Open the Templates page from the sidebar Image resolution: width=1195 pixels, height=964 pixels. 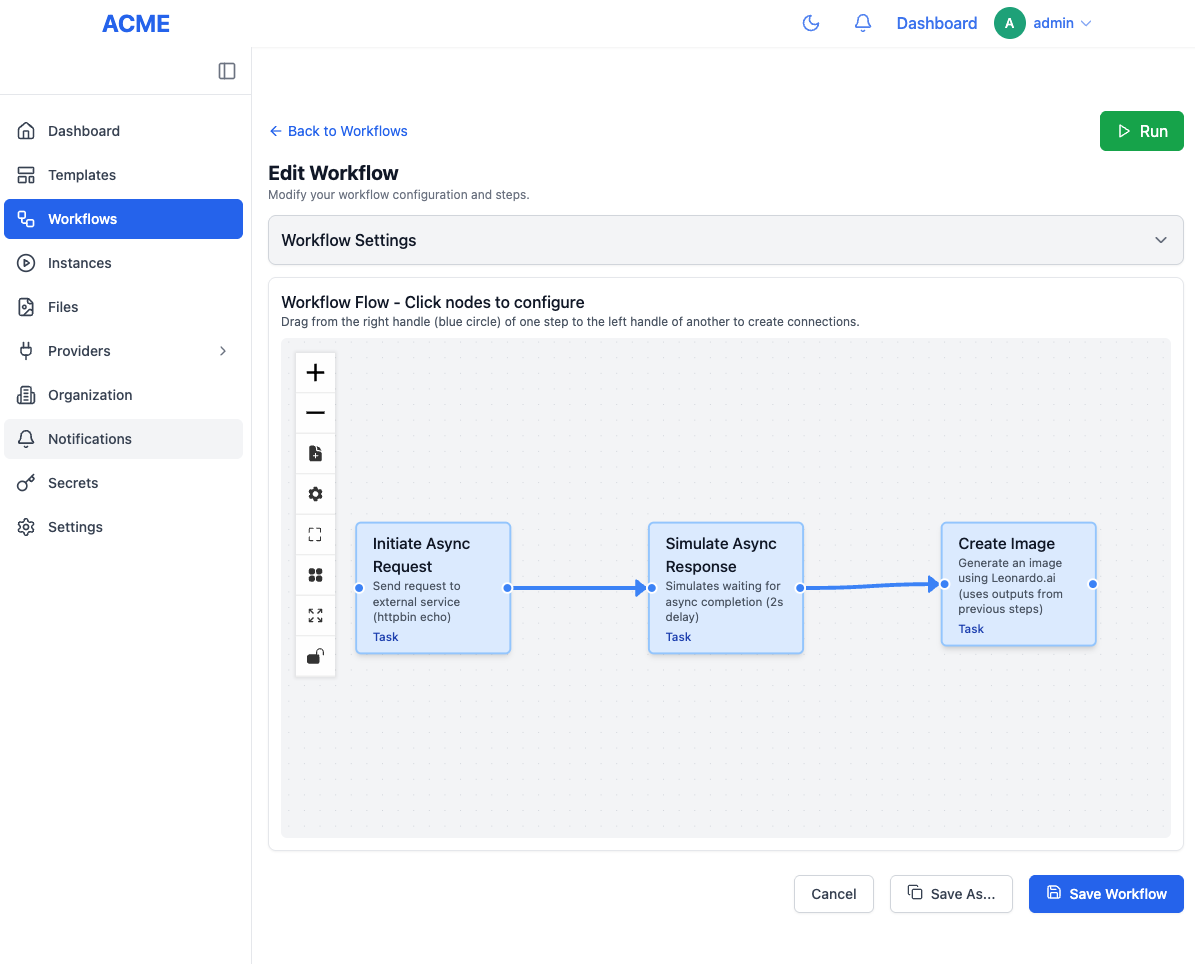[x=124, y=175]
